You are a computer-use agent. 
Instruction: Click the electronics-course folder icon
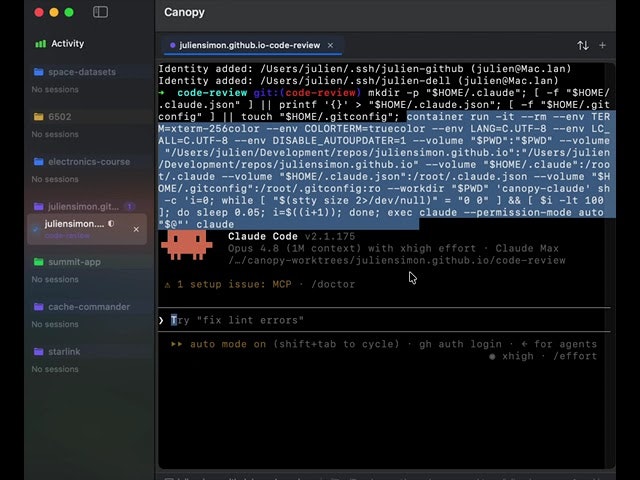point(39,162)
